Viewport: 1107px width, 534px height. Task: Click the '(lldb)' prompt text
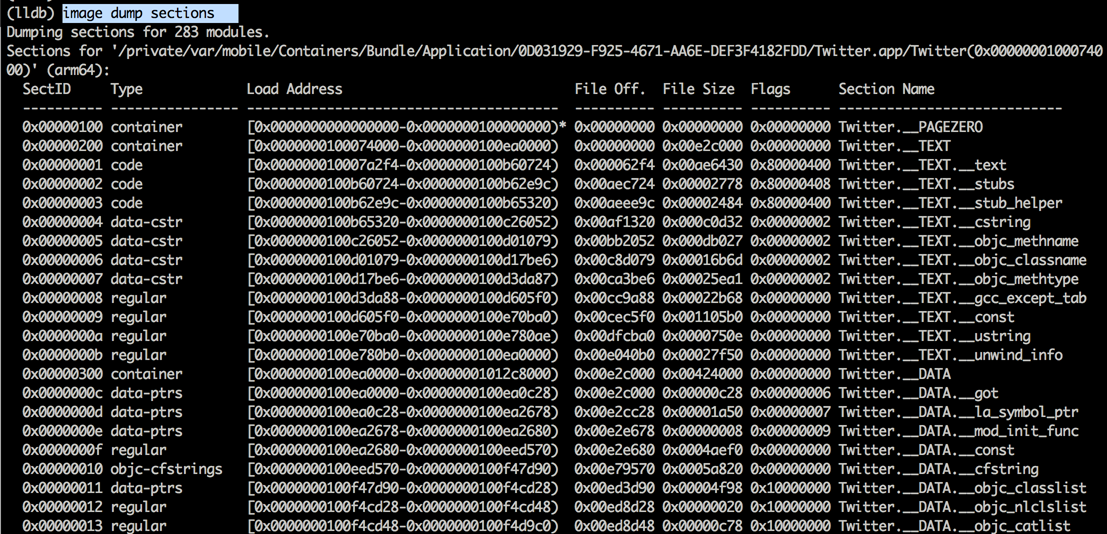tap(30, 13)
